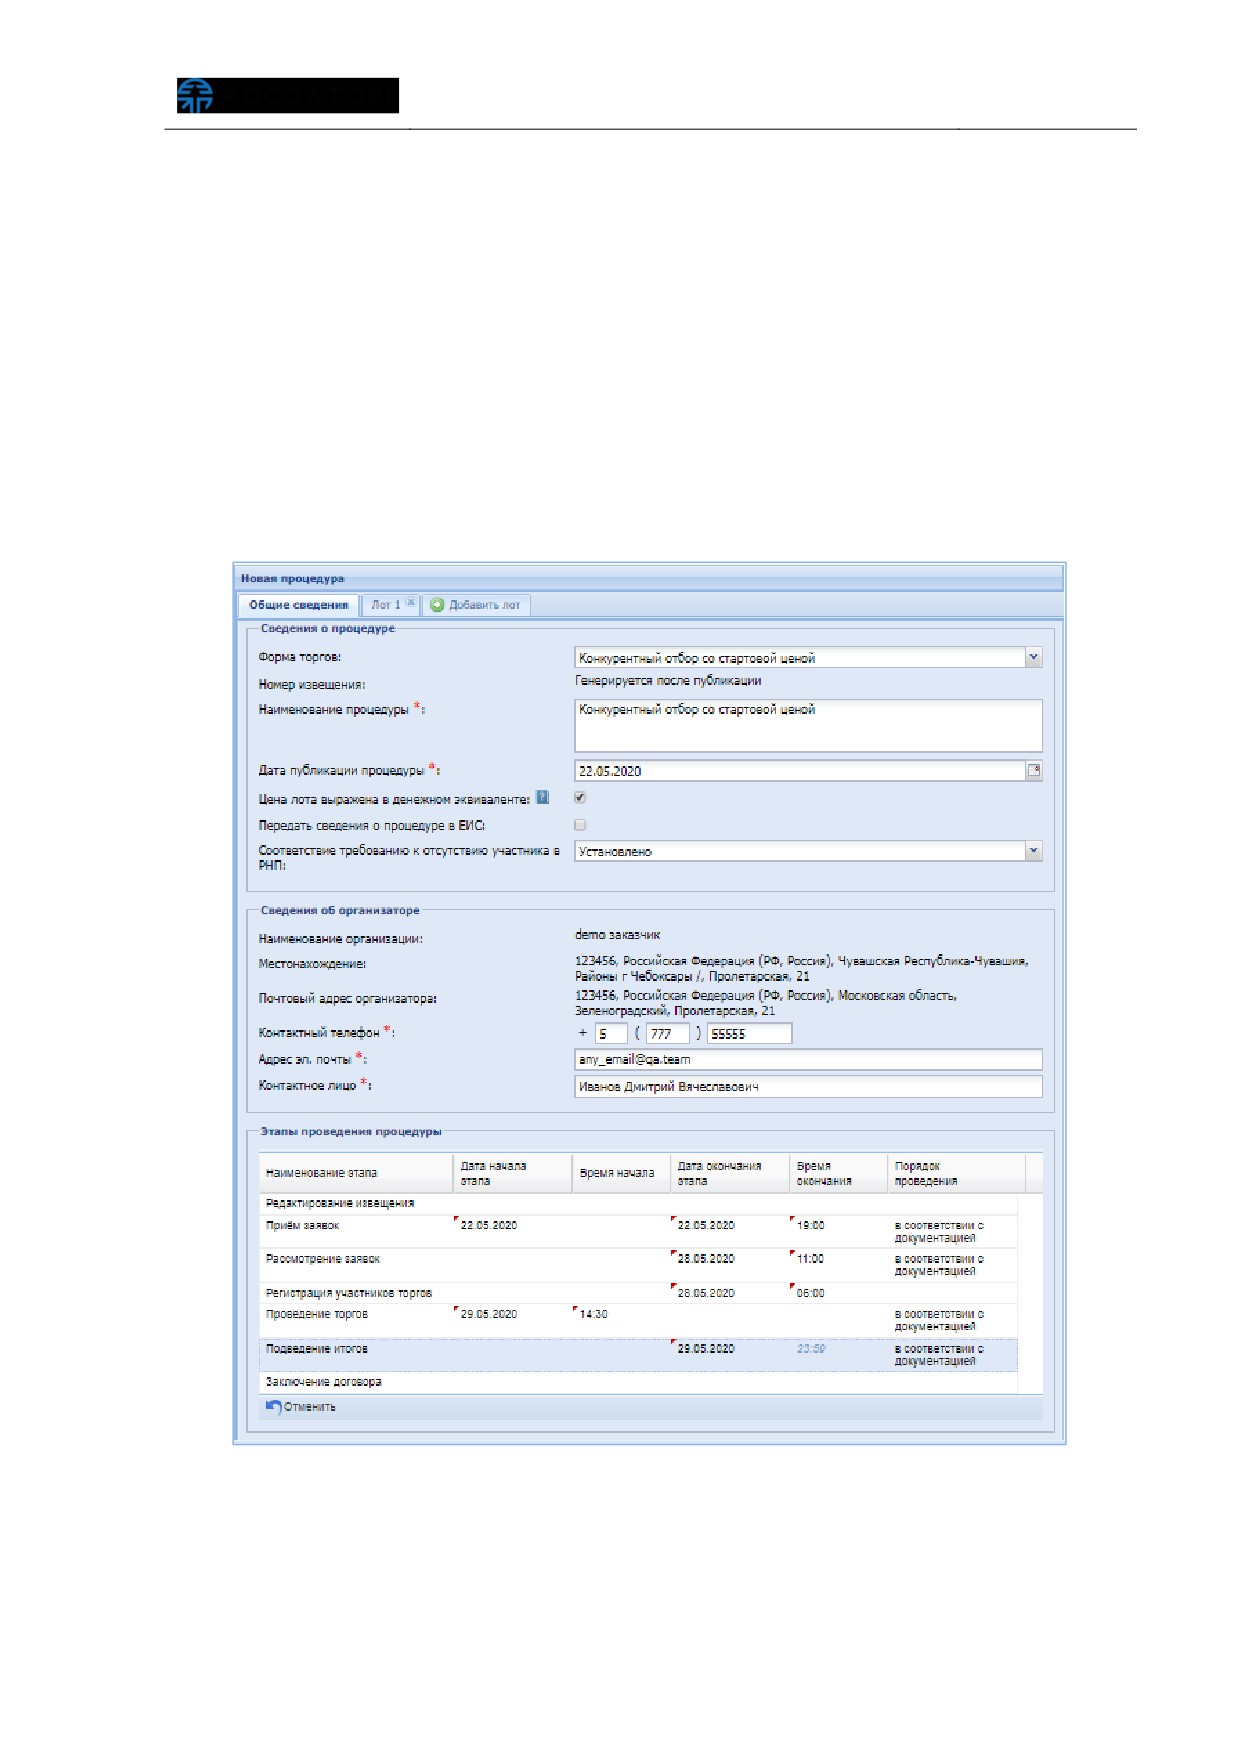Click the undo arrow icon beside Отменить
The height and width of the screenshot is (1752, 1239).
273,1406
